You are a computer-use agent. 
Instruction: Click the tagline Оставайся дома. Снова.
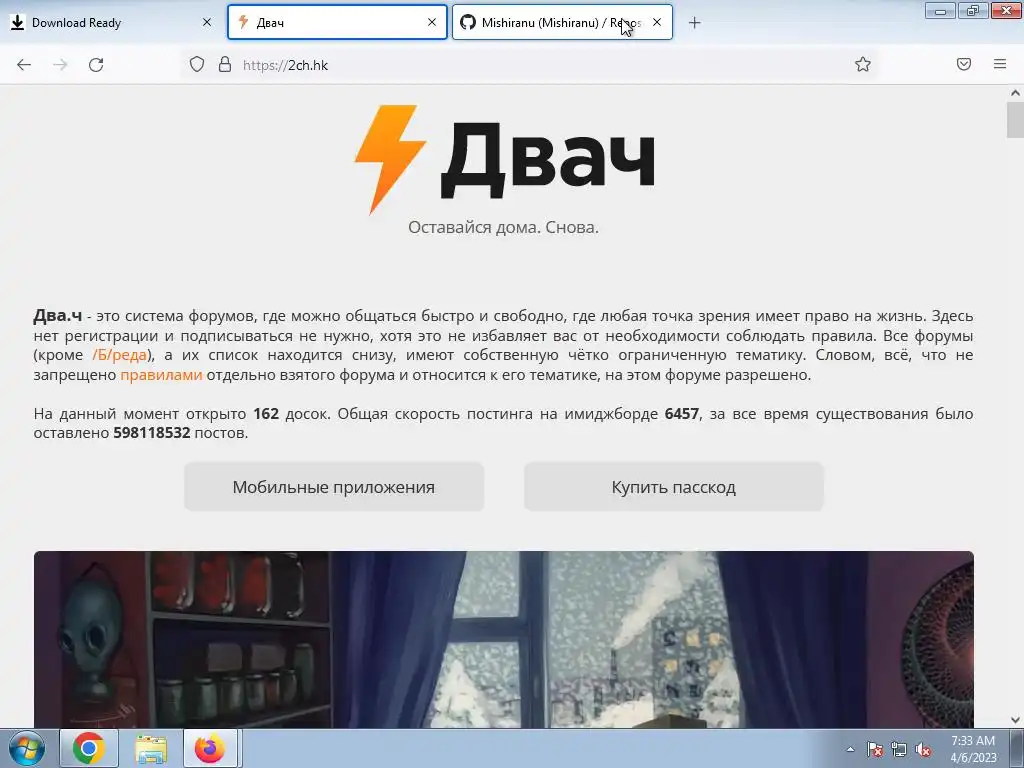pyautogui.click(x=504, y=227)
